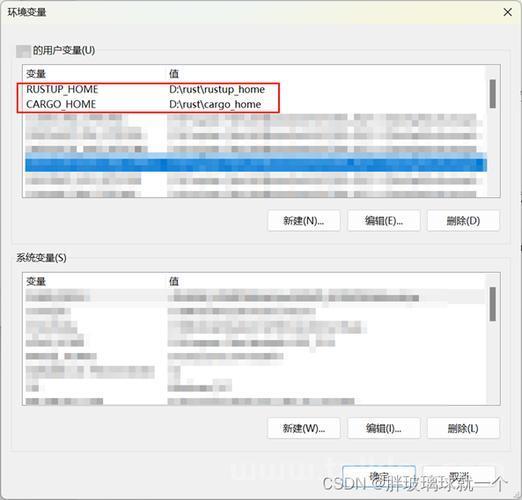Click 新建(W)... to add system variable
Viewport: 522px width, 500px height.
click(304, 428)
